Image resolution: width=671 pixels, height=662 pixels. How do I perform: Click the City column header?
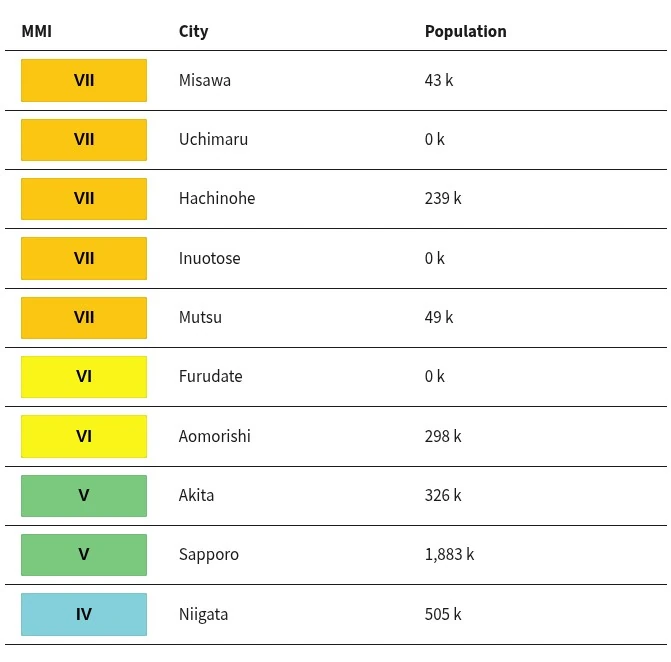click(194, 31)
